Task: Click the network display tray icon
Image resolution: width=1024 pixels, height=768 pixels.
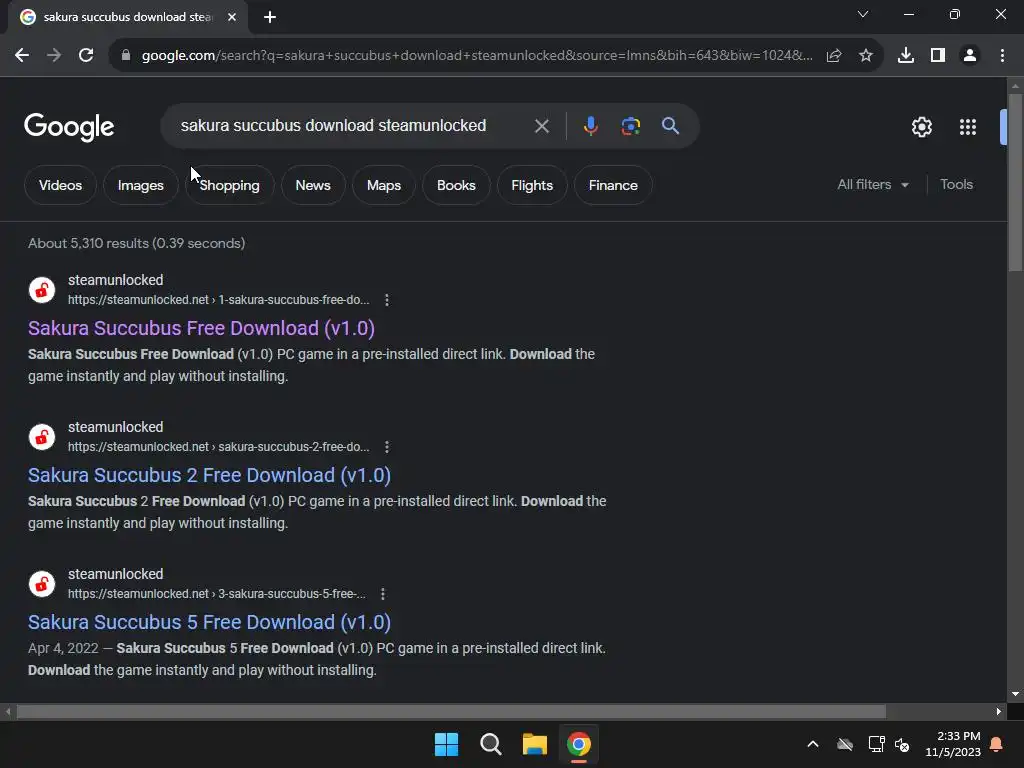Action: pos(876,744)
